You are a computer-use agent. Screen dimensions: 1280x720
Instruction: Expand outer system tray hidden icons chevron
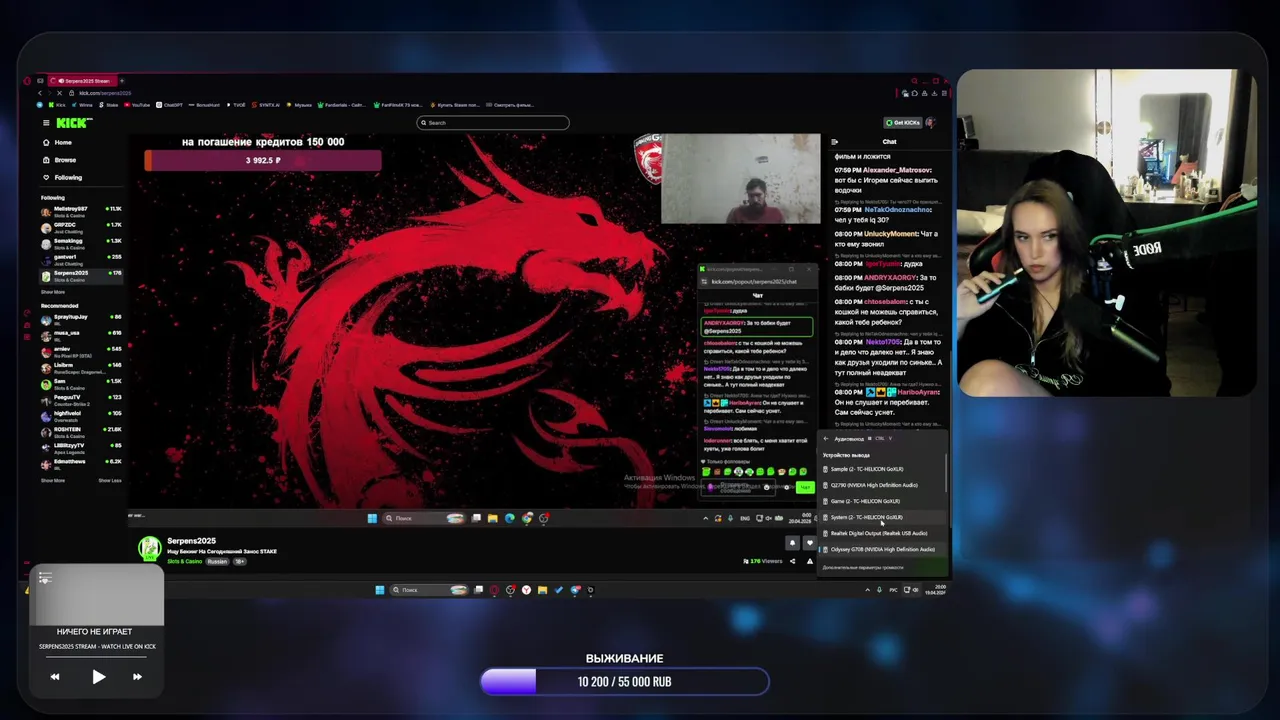tap(867, 590)
